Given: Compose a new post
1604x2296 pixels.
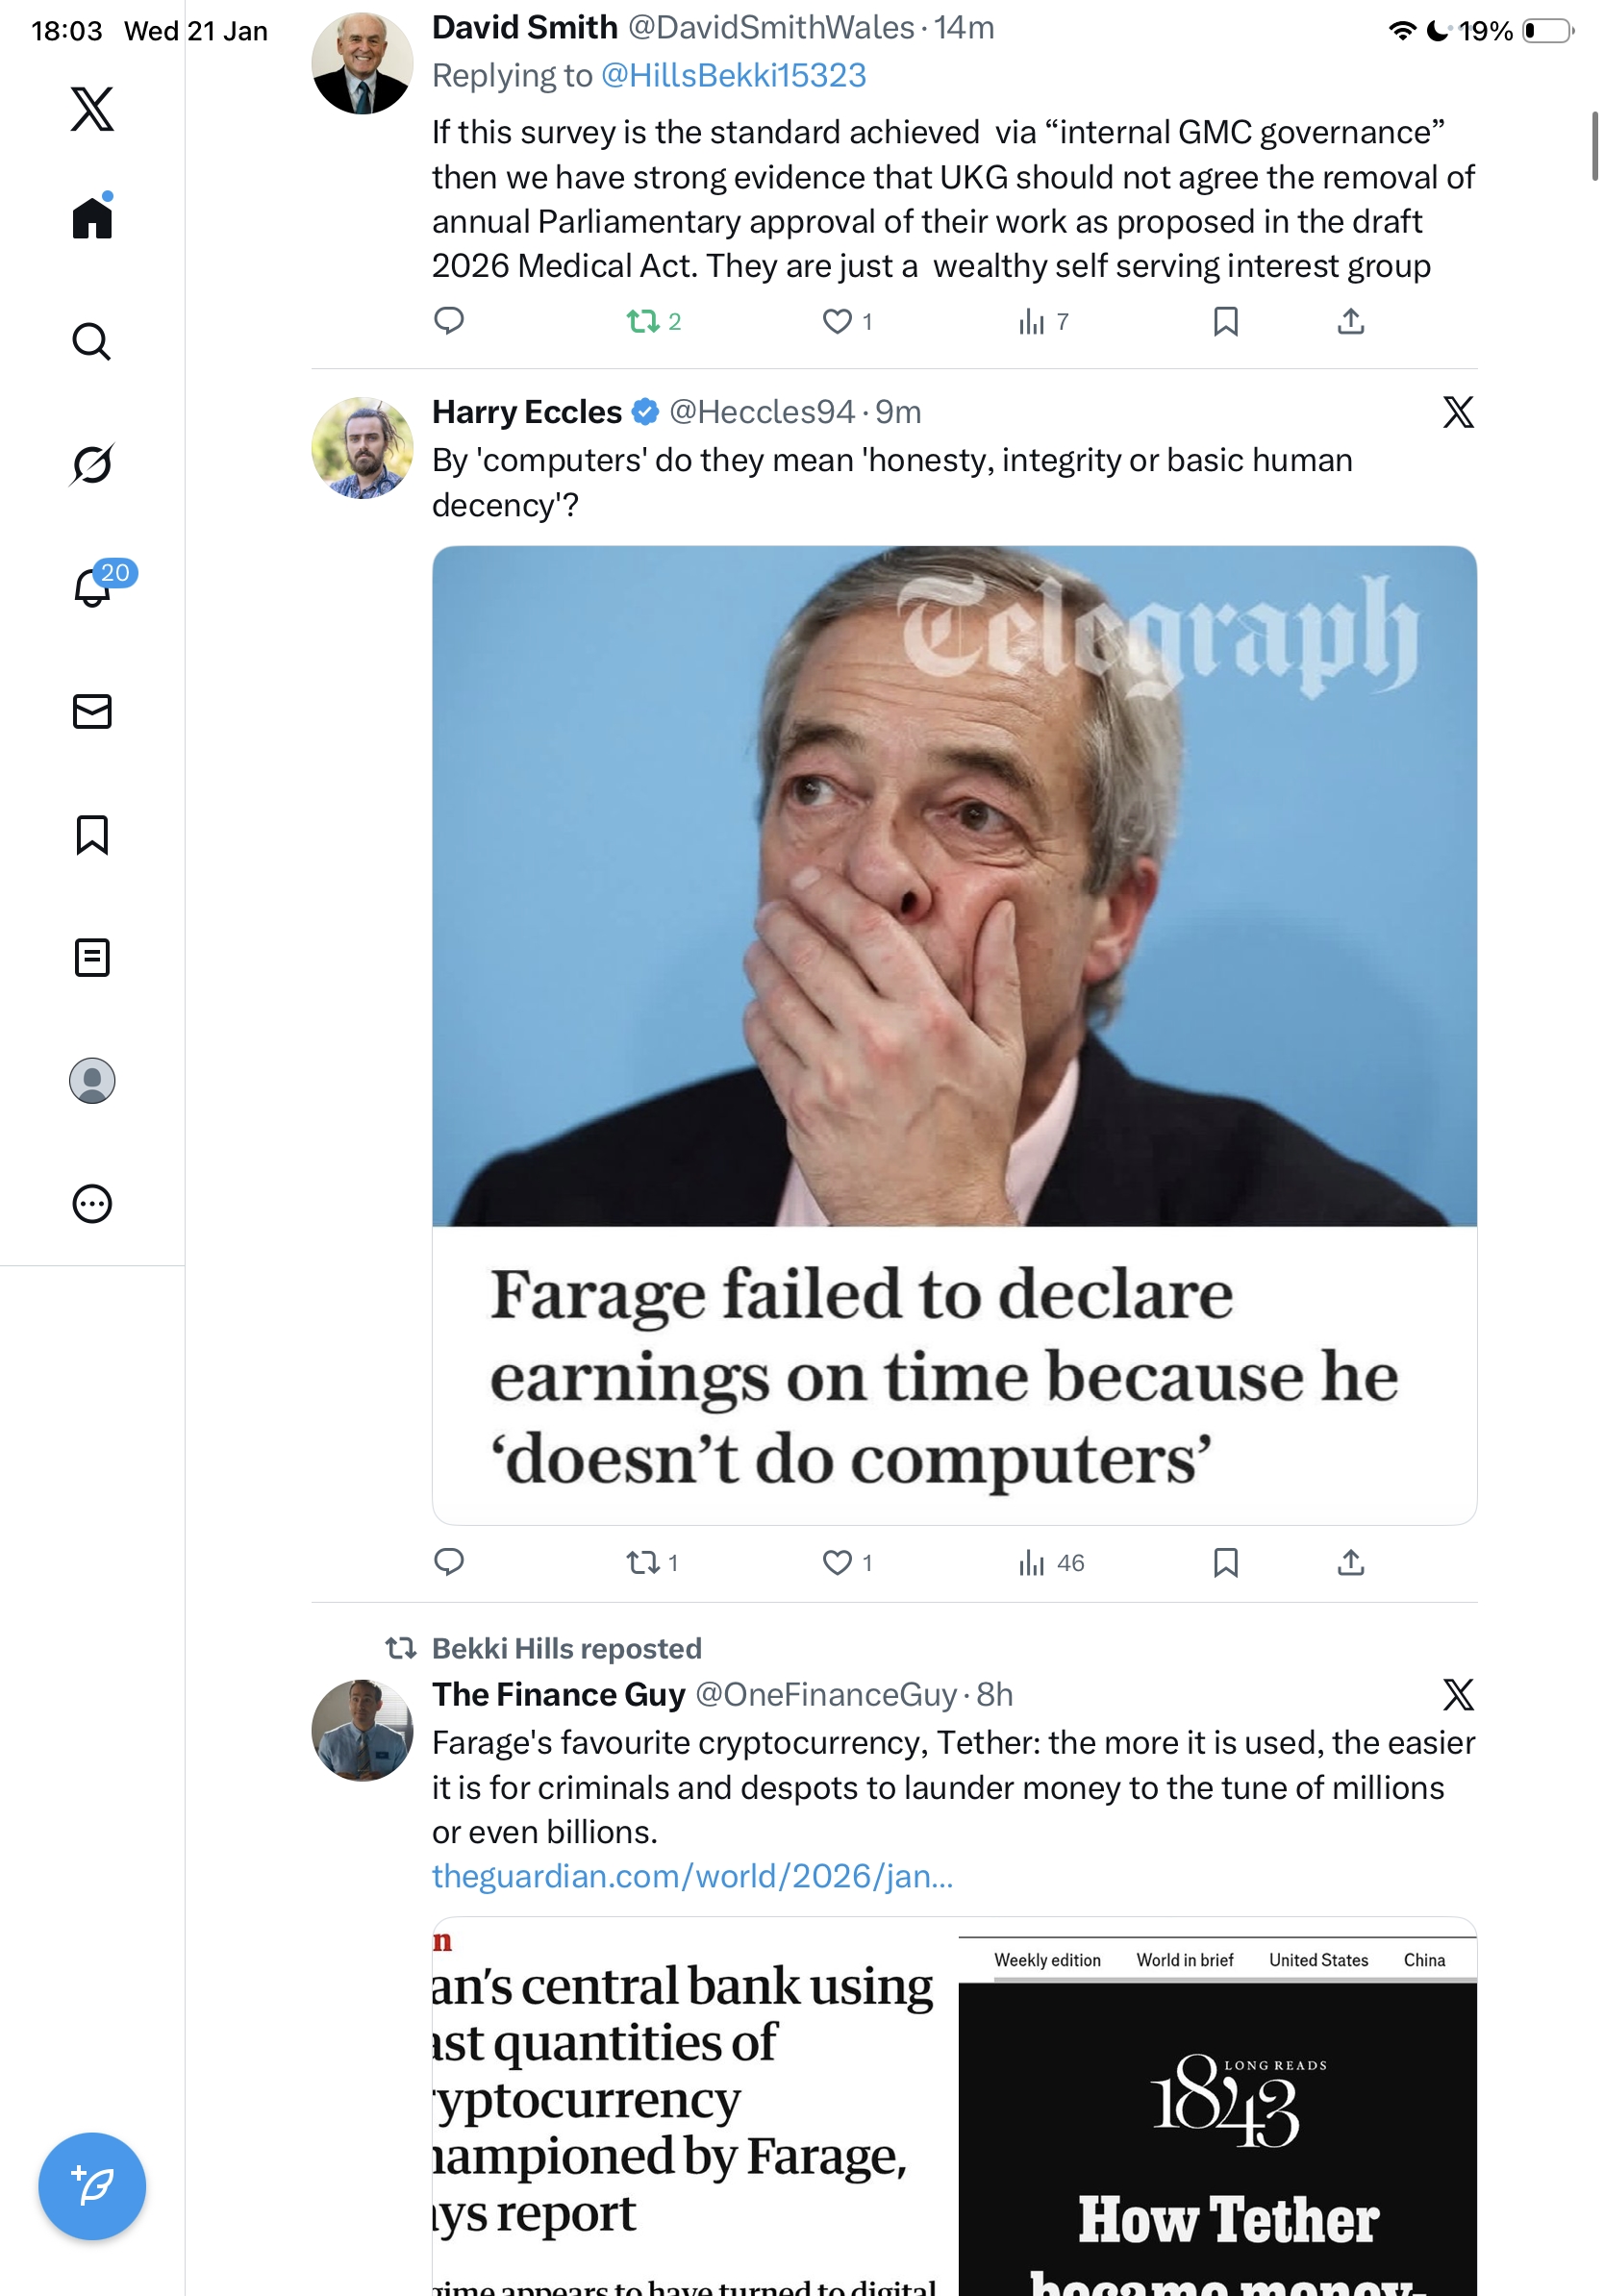Looking at the screenshot, I should pyautogui.click(x=92, y=2185).
